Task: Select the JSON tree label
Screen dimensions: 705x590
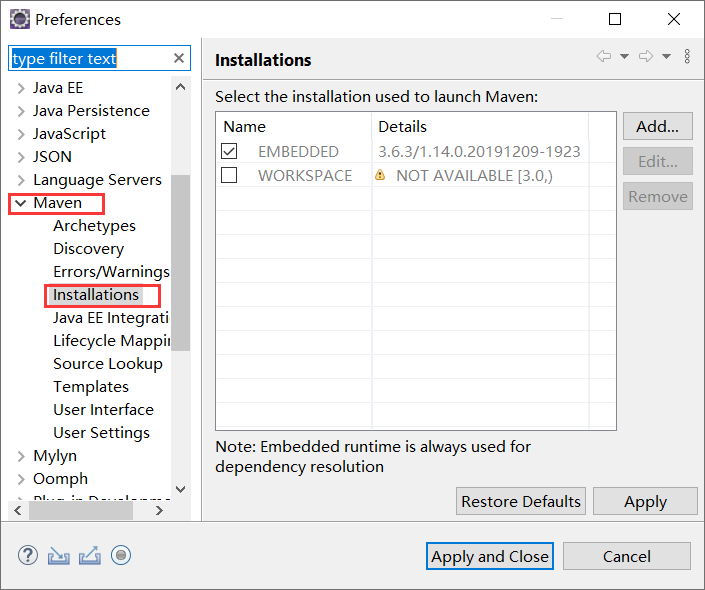Action: tap(52, 156)
